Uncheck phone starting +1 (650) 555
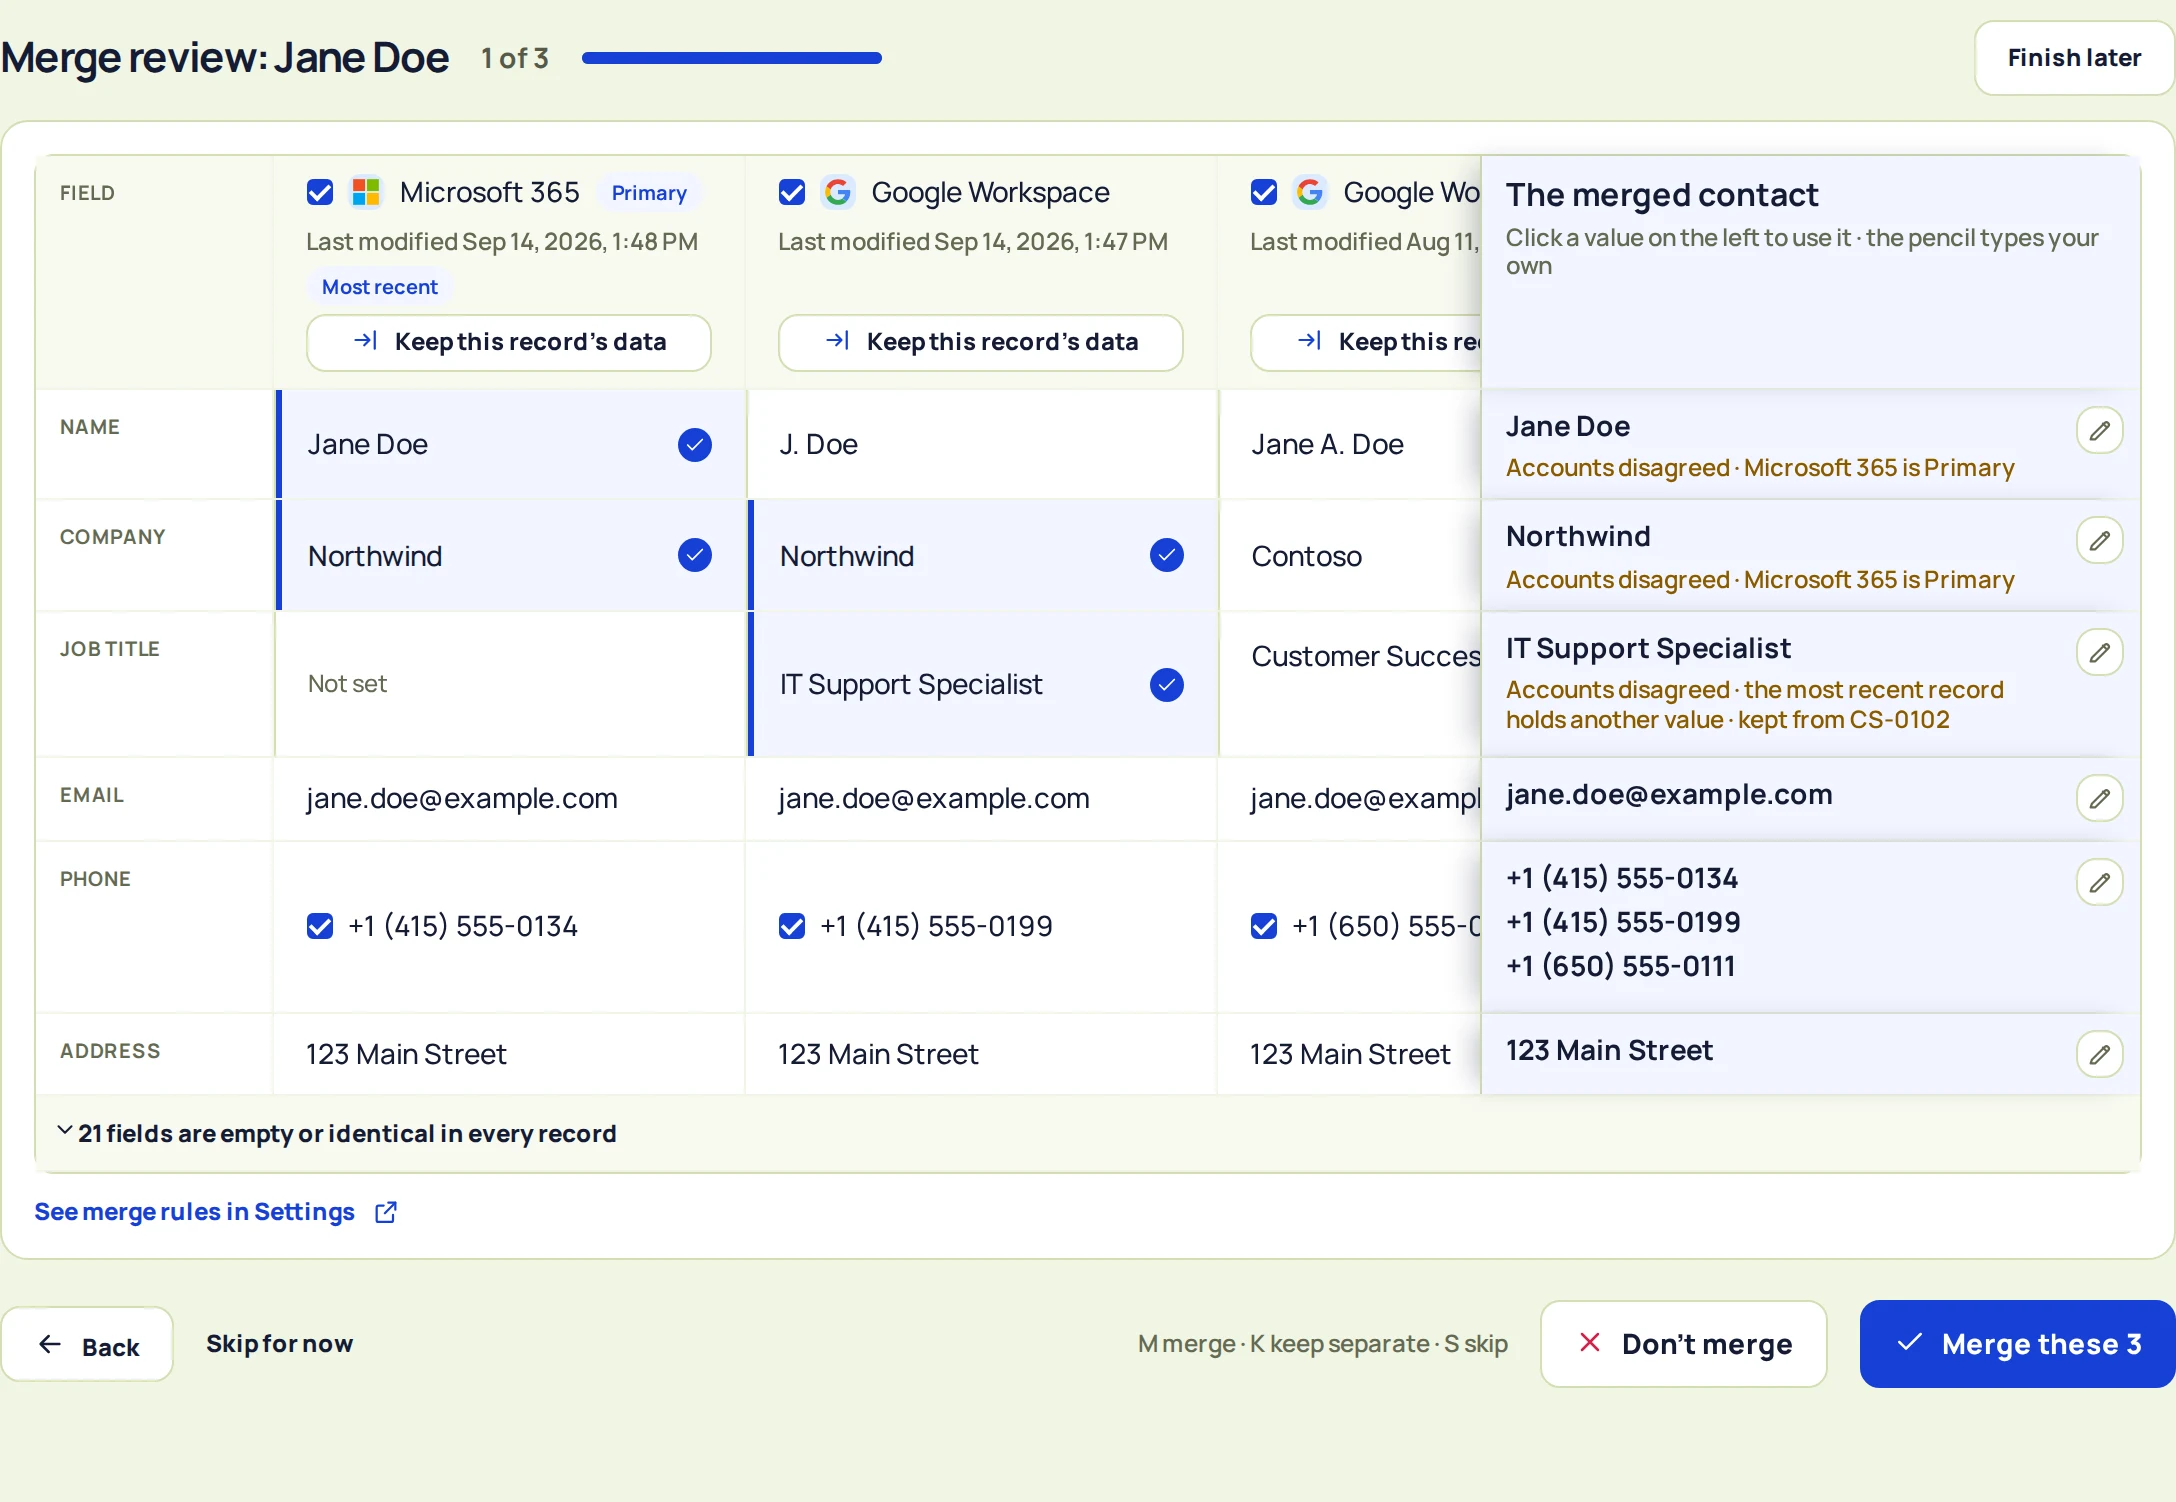The image size is (2176, 1502). (1264, 927)
